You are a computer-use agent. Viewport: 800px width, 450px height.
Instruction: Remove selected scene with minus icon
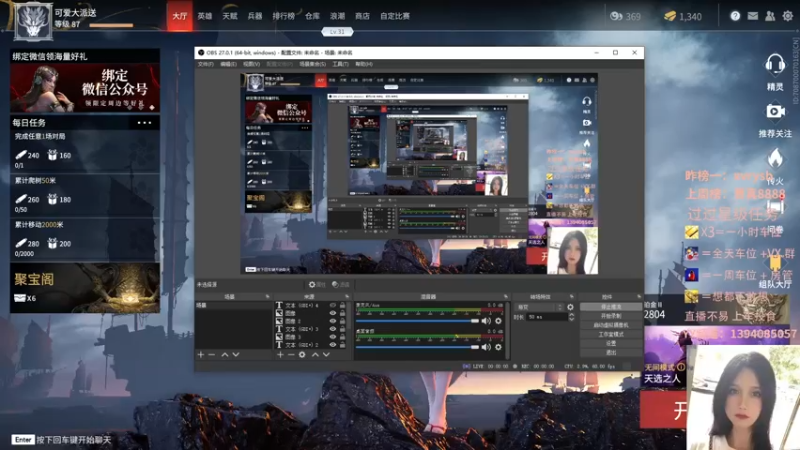click(212, 355)
